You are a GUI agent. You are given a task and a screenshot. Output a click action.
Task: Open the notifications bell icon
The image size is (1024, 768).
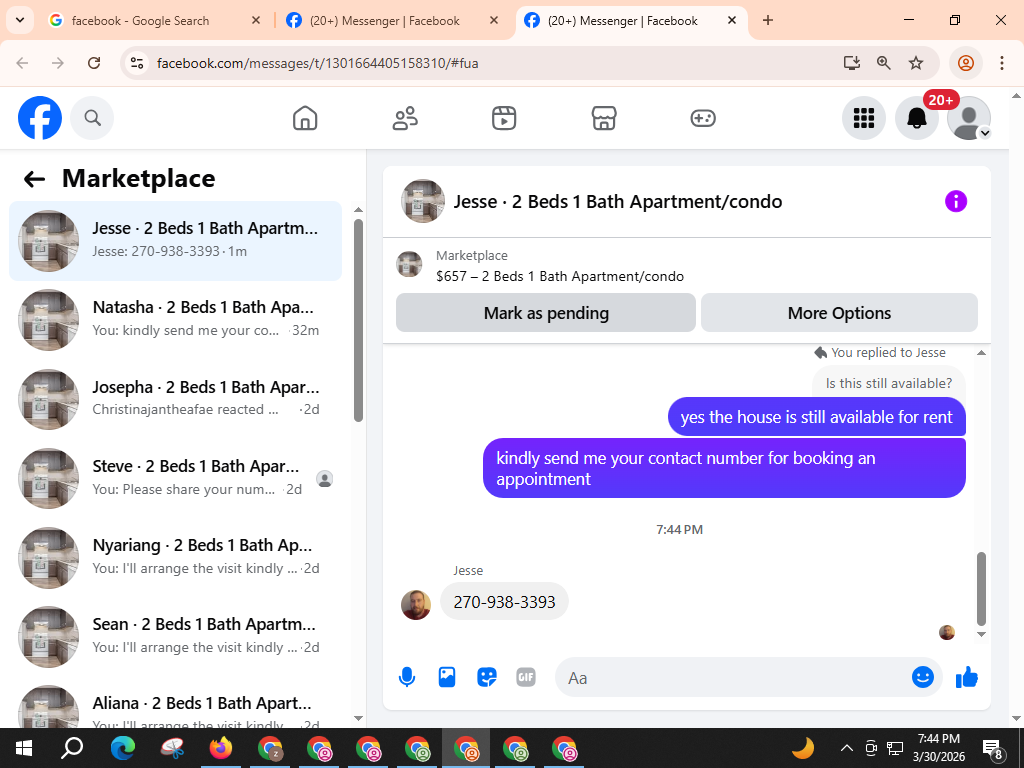click(x=916, y=118)
